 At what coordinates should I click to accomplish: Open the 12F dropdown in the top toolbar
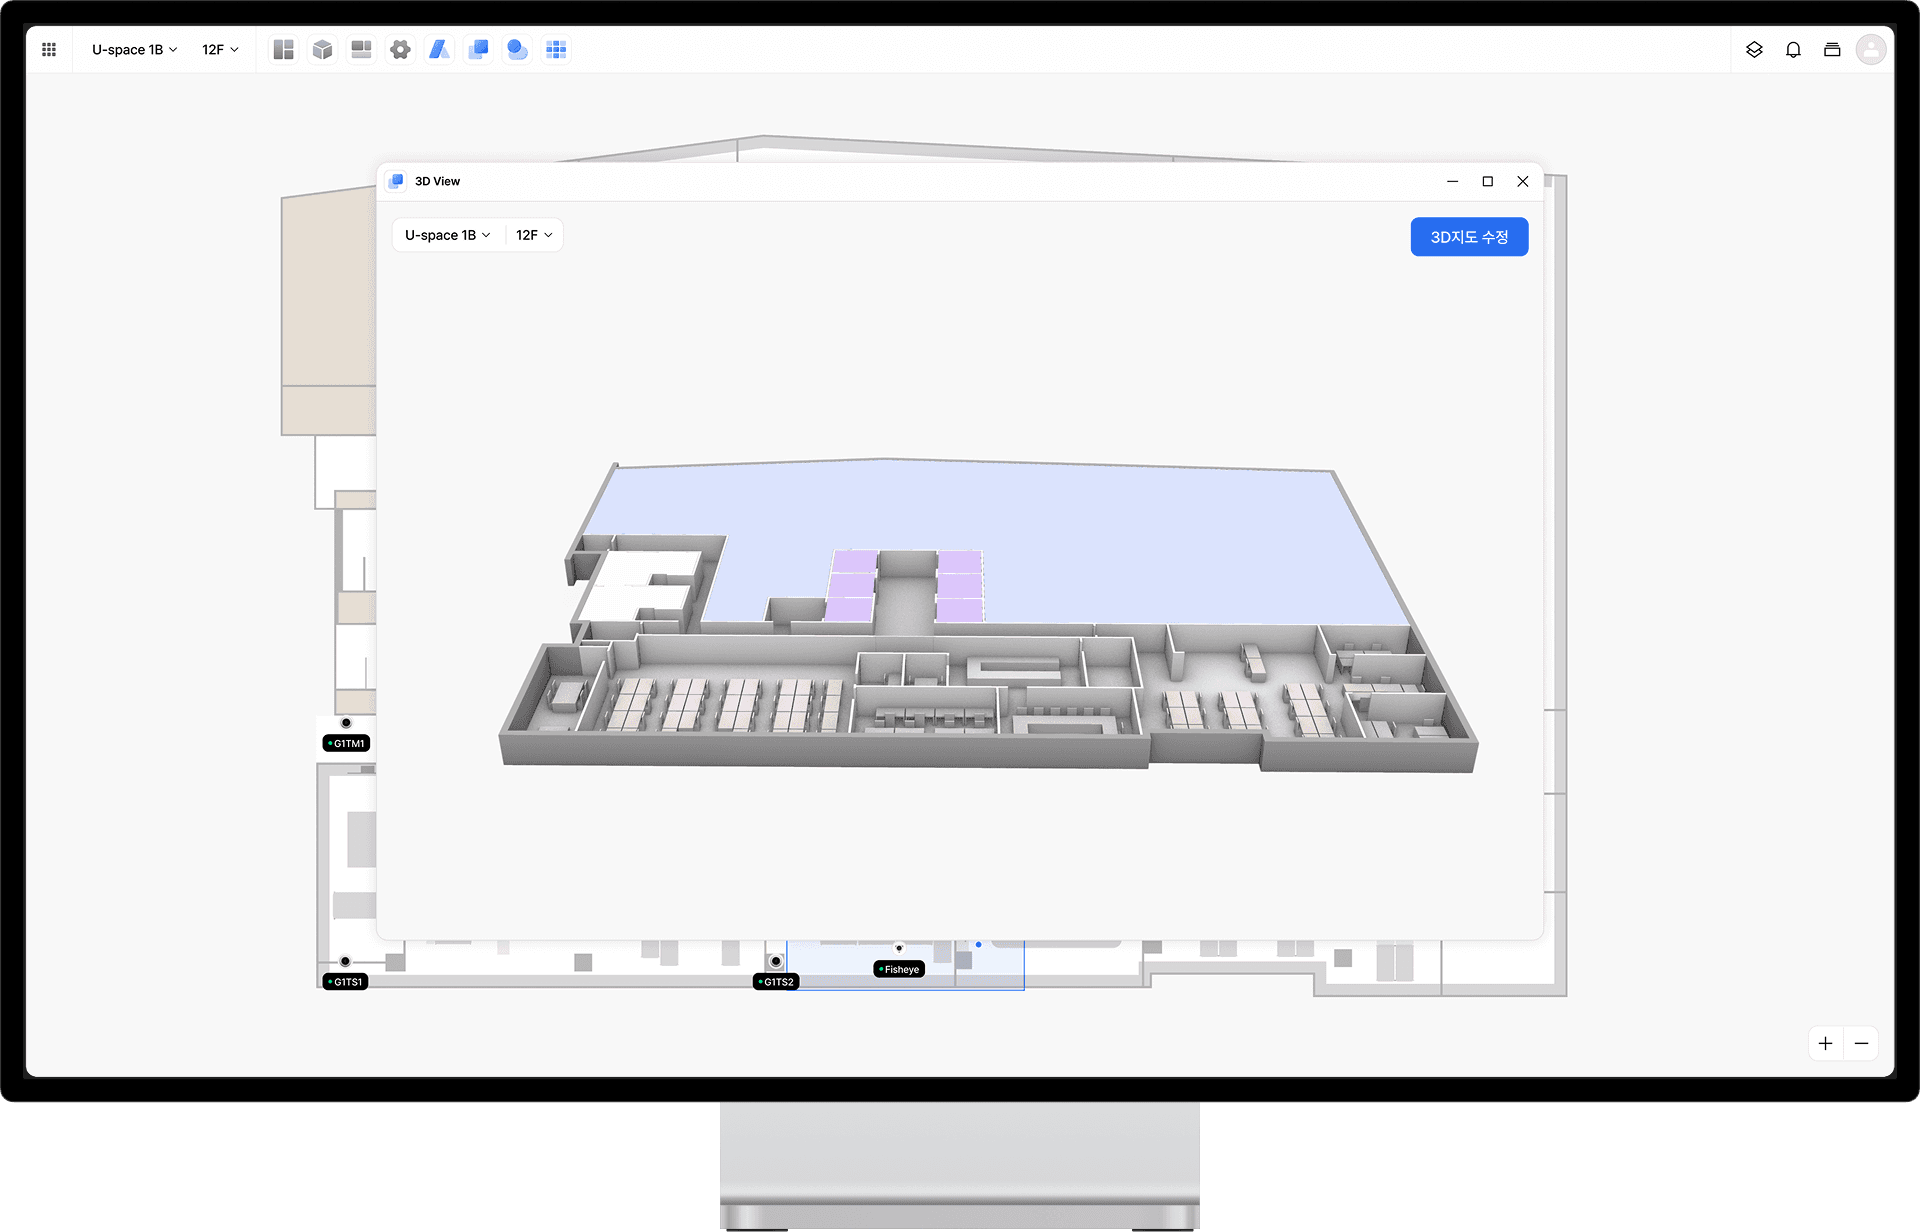[219, 49]
